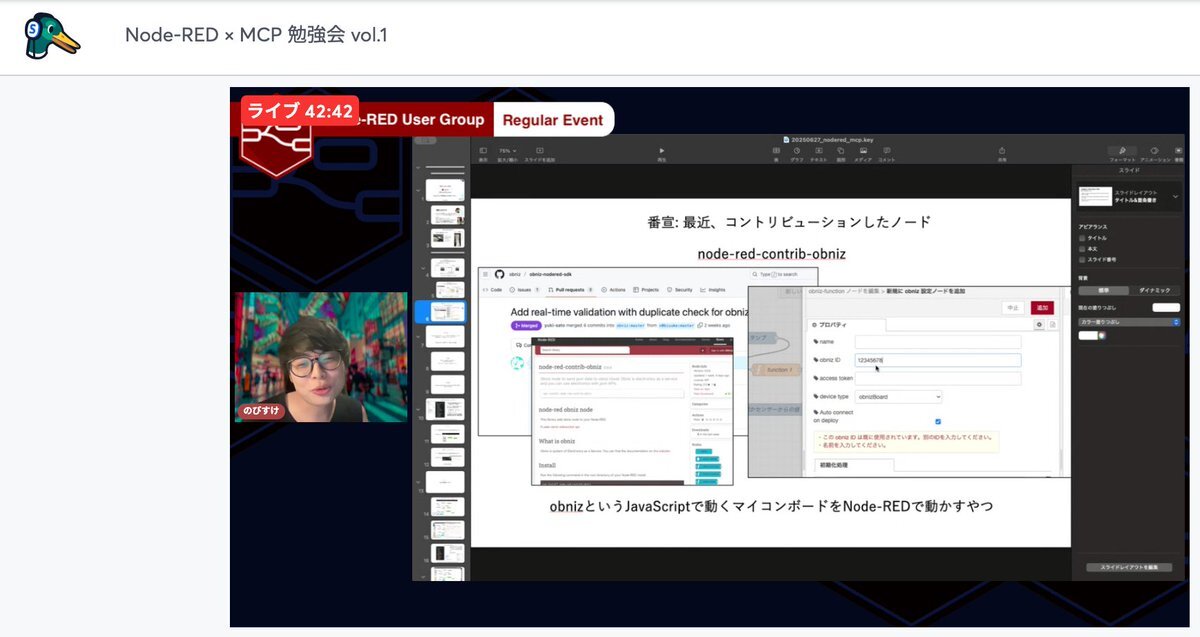Open the Format (フォーマット) inspector in Keynote
1200x637 pixels.
coord(1122,151)
